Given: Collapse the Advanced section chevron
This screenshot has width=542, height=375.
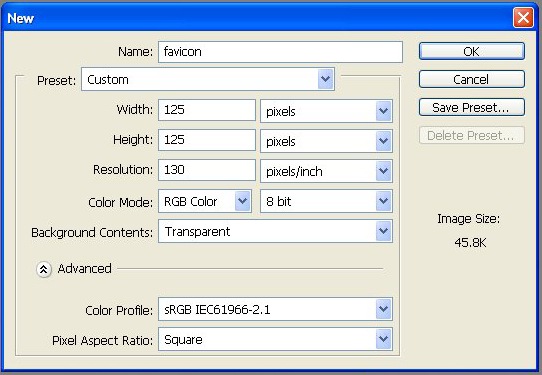Looking at the screenshot, I should (x=44, y=269).
